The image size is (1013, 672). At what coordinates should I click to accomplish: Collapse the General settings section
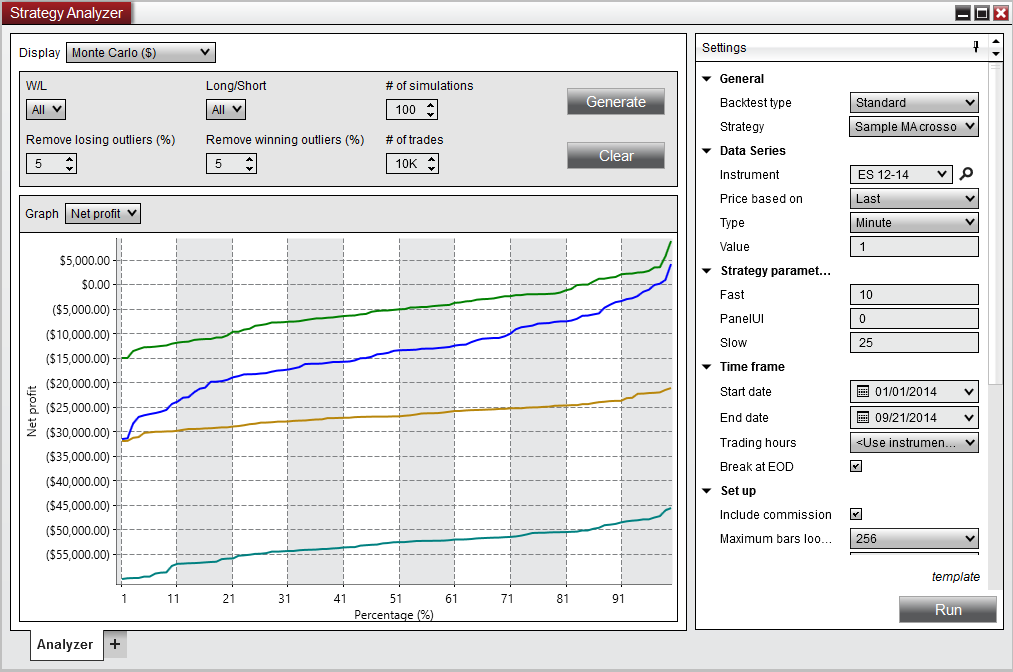[707, 78]
